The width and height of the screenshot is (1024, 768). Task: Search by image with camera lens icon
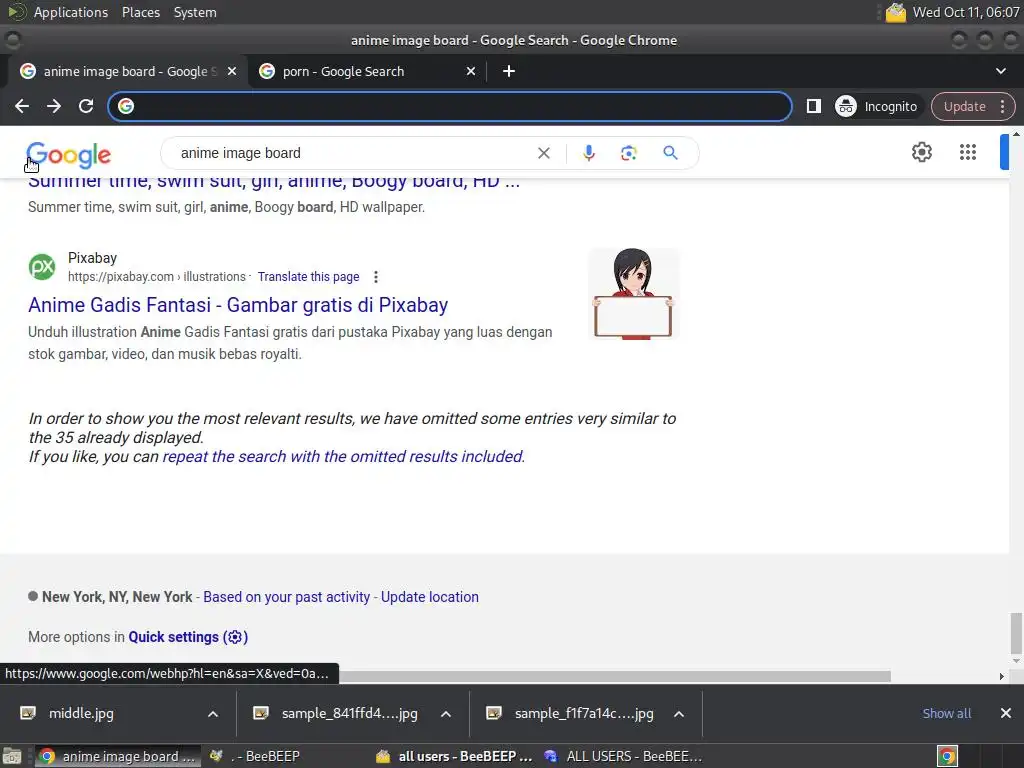[628, 153]
